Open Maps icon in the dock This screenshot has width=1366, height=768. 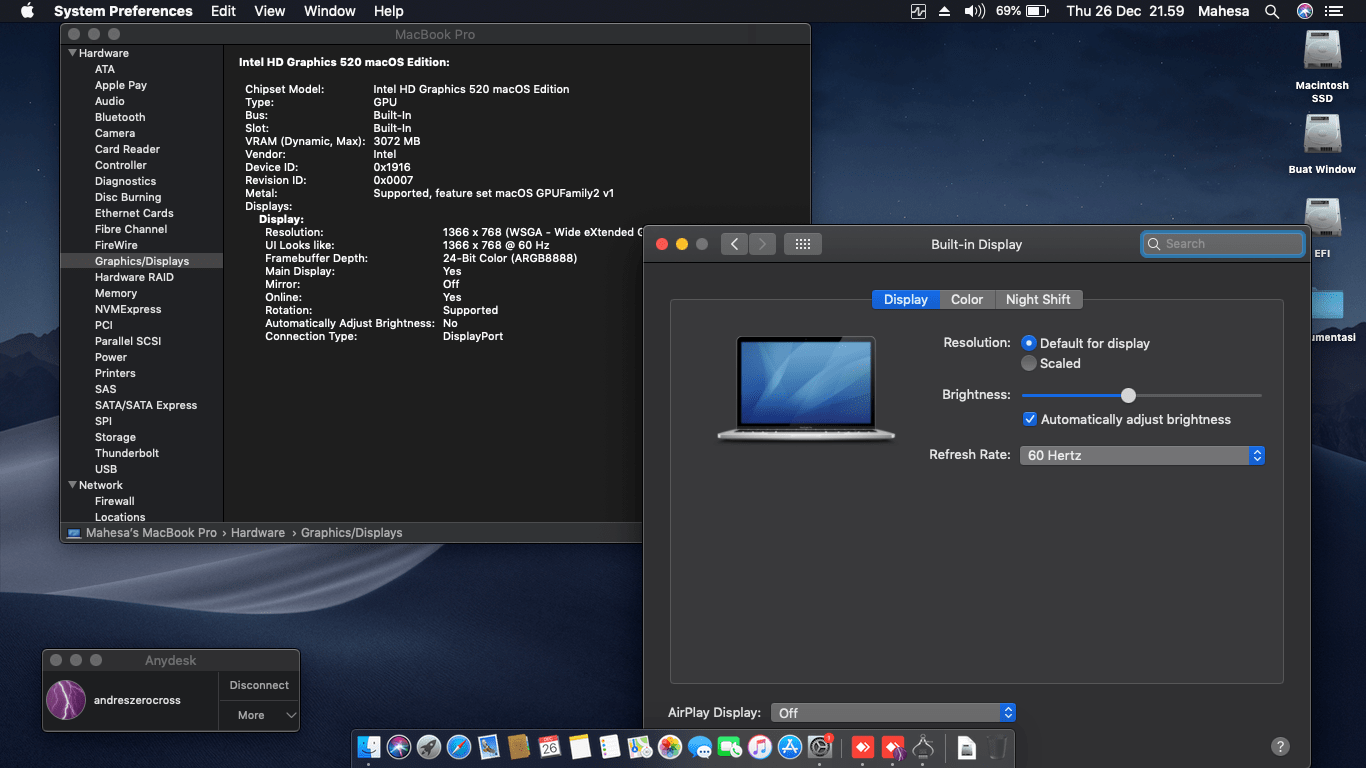click(640, 746)
